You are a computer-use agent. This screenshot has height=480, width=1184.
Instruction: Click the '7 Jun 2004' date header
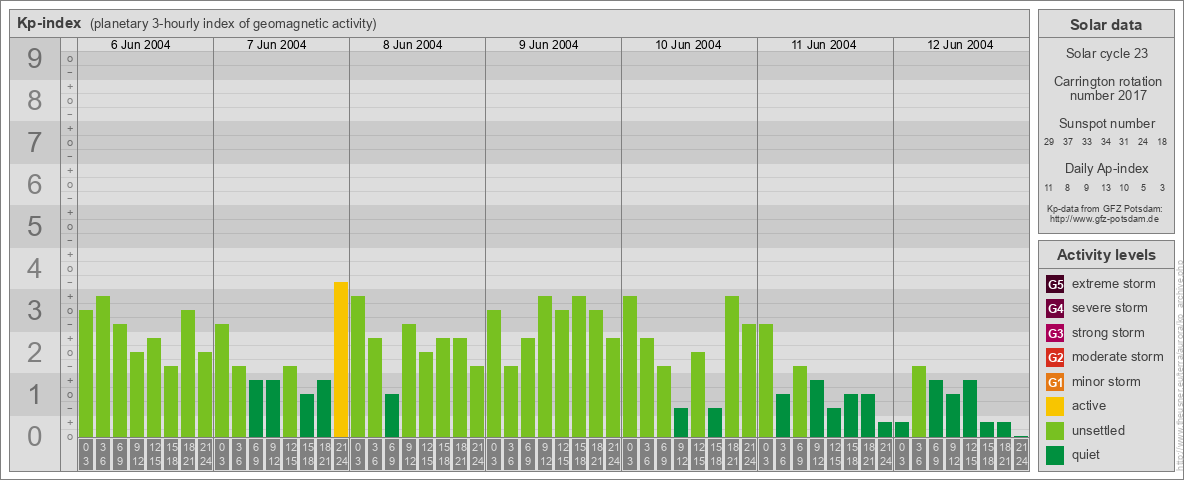tap(276, 45)
